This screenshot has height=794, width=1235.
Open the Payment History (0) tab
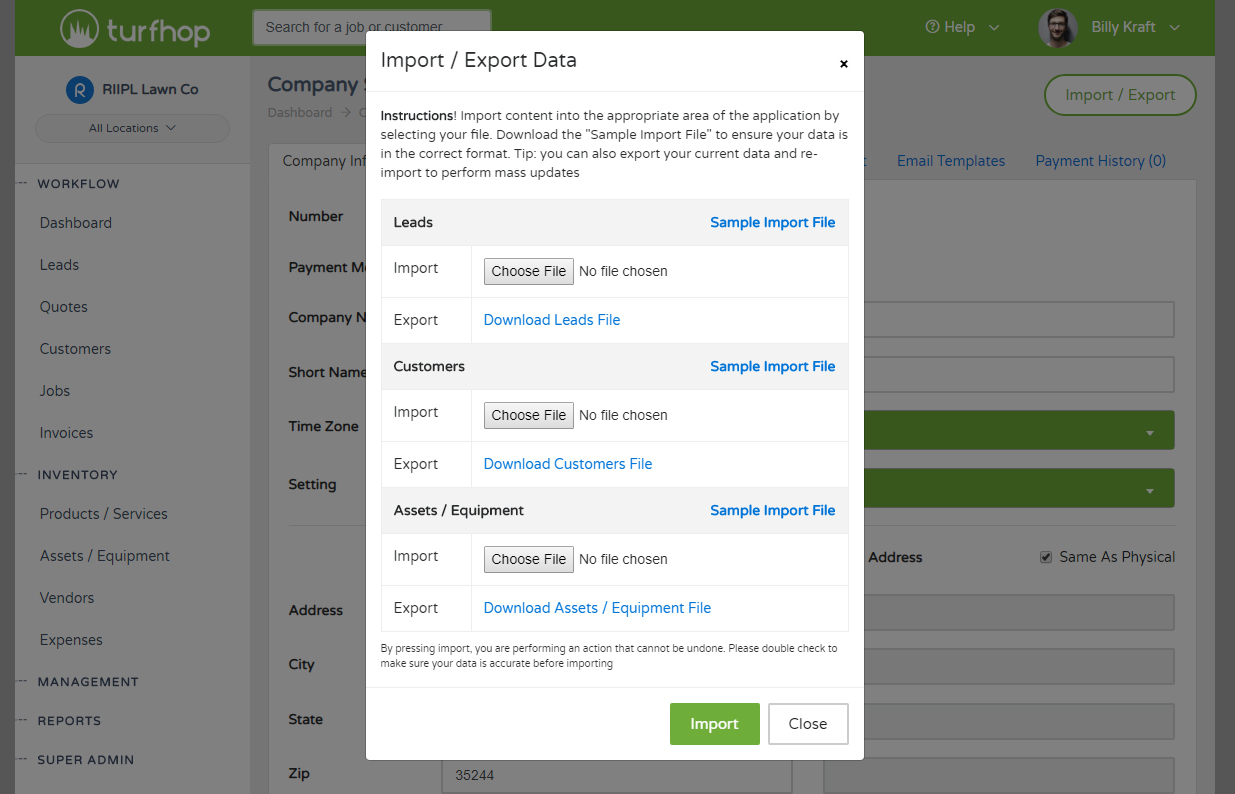(x=1100, y=161)
